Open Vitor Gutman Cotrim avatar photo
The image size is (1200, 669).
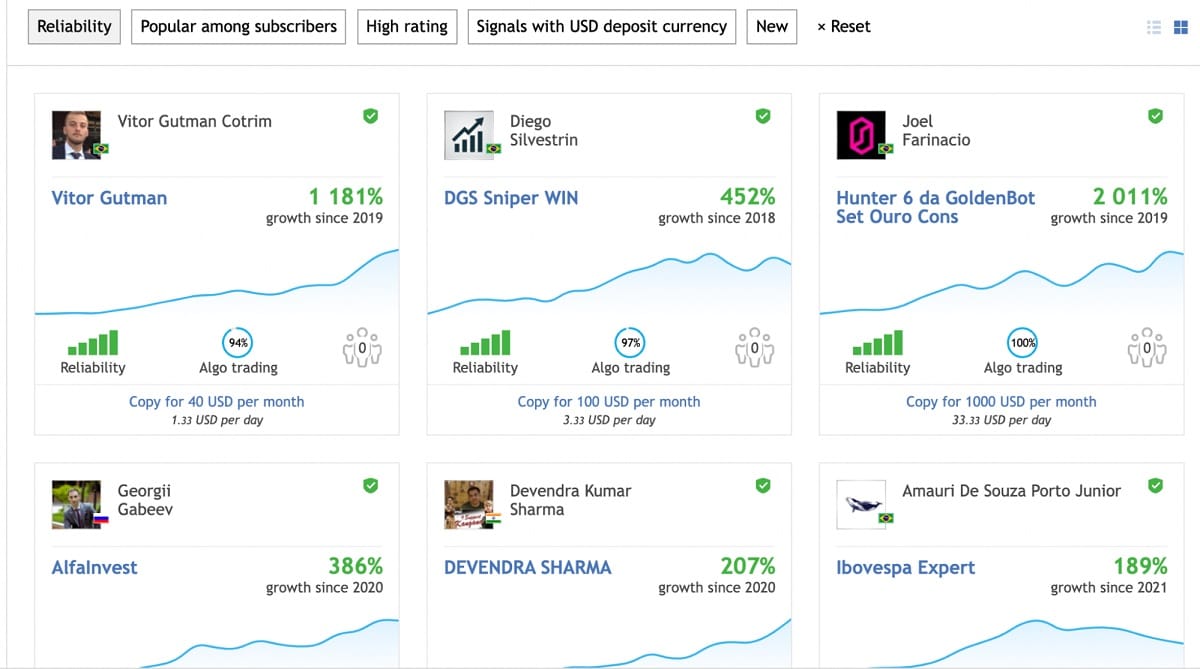pyautogui.click(x=77, y=135)
